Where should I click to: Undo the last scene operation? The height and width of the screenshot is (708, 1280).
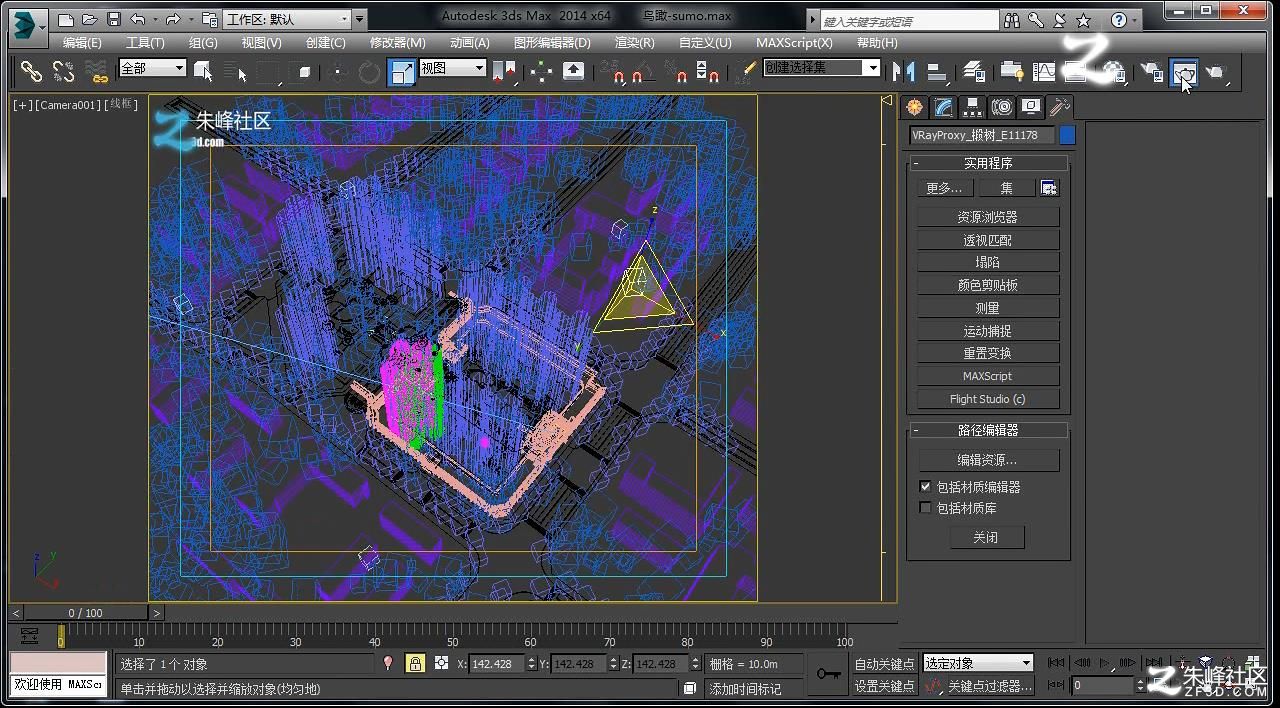click(138, 19)
